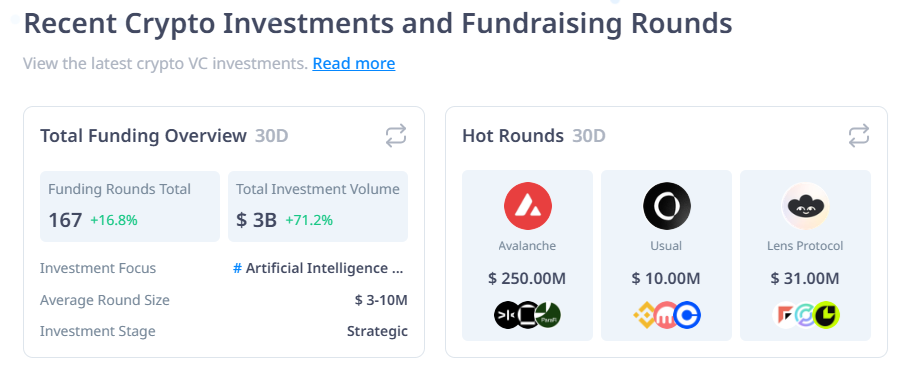Click the Coinbase-style blue logo under Usual
This screenshot has width=899, height=369.
(x=687, y=315)
